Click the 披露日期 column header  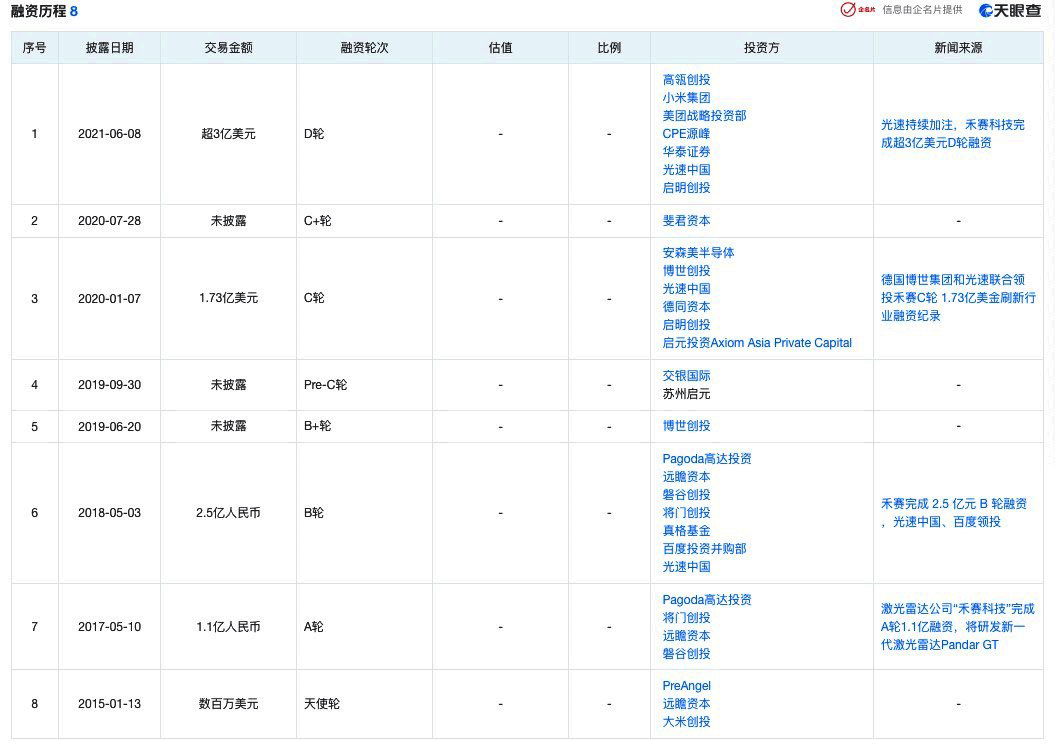coord(110,48)
